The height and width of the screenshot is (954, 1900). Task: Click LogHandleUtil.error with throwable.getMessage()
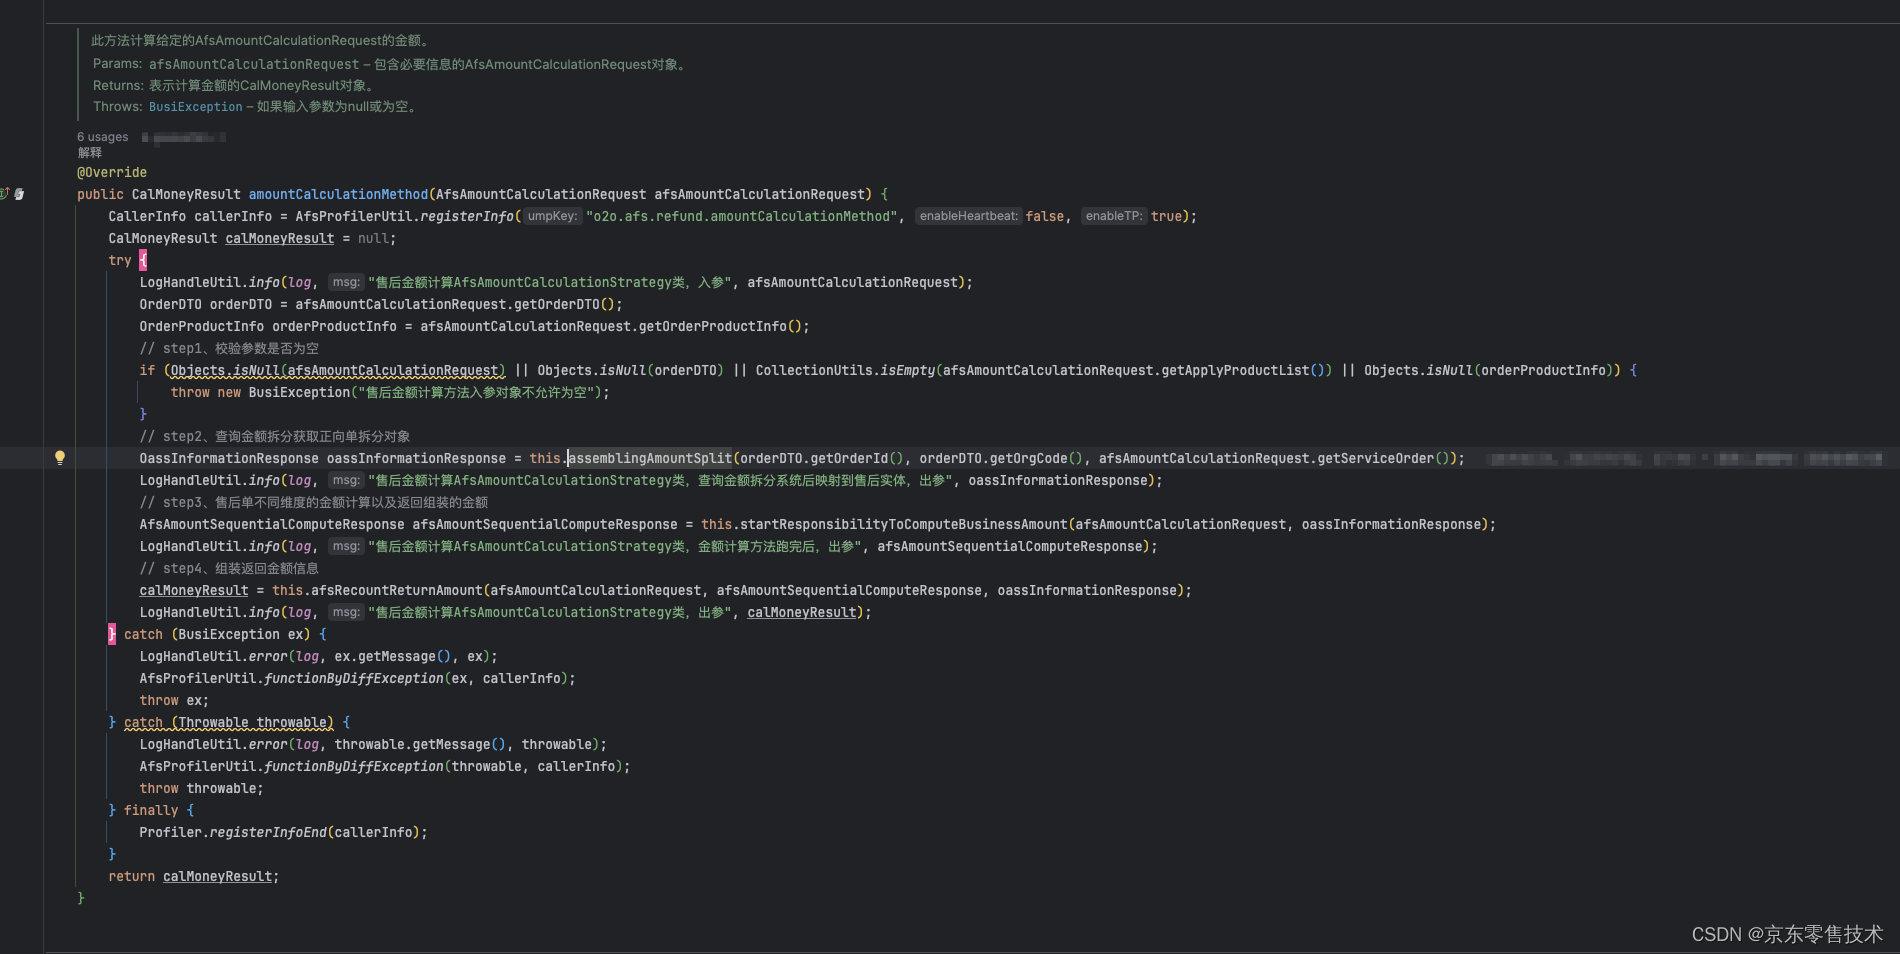(x=373, y=744)
